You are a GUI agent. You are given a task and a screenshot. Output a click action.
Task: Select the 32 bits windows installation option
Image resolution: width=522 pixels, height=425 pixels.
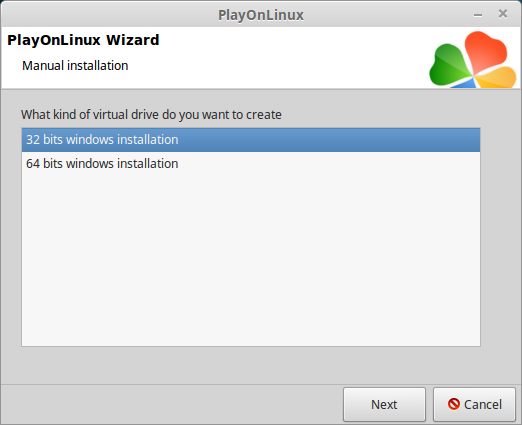click(x=251, y=140)
